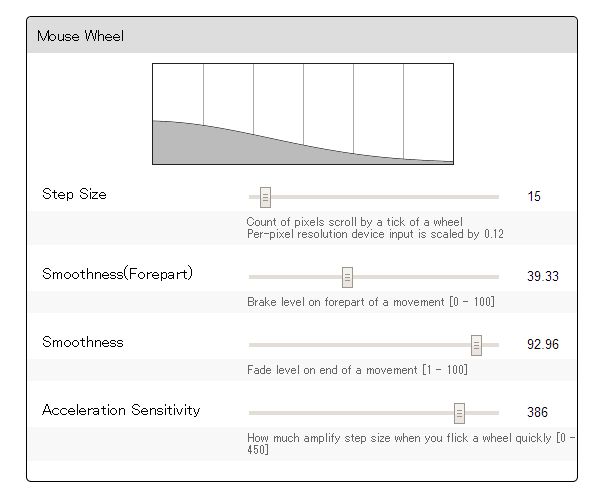Grab the Smoothness(Forepart) slider thumb
This screenshot has height=491, width=606.
[x=347, y=277]
